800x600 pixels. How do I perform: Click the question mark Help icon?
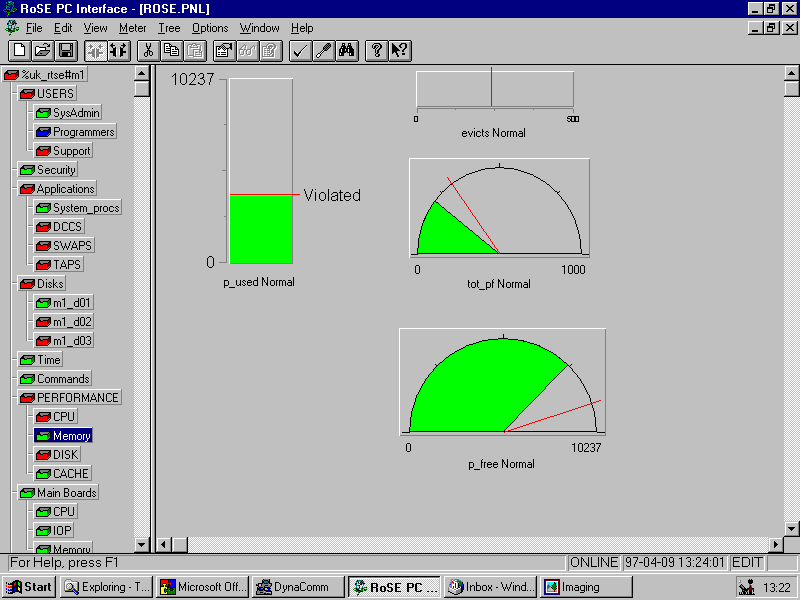[376, 50]
